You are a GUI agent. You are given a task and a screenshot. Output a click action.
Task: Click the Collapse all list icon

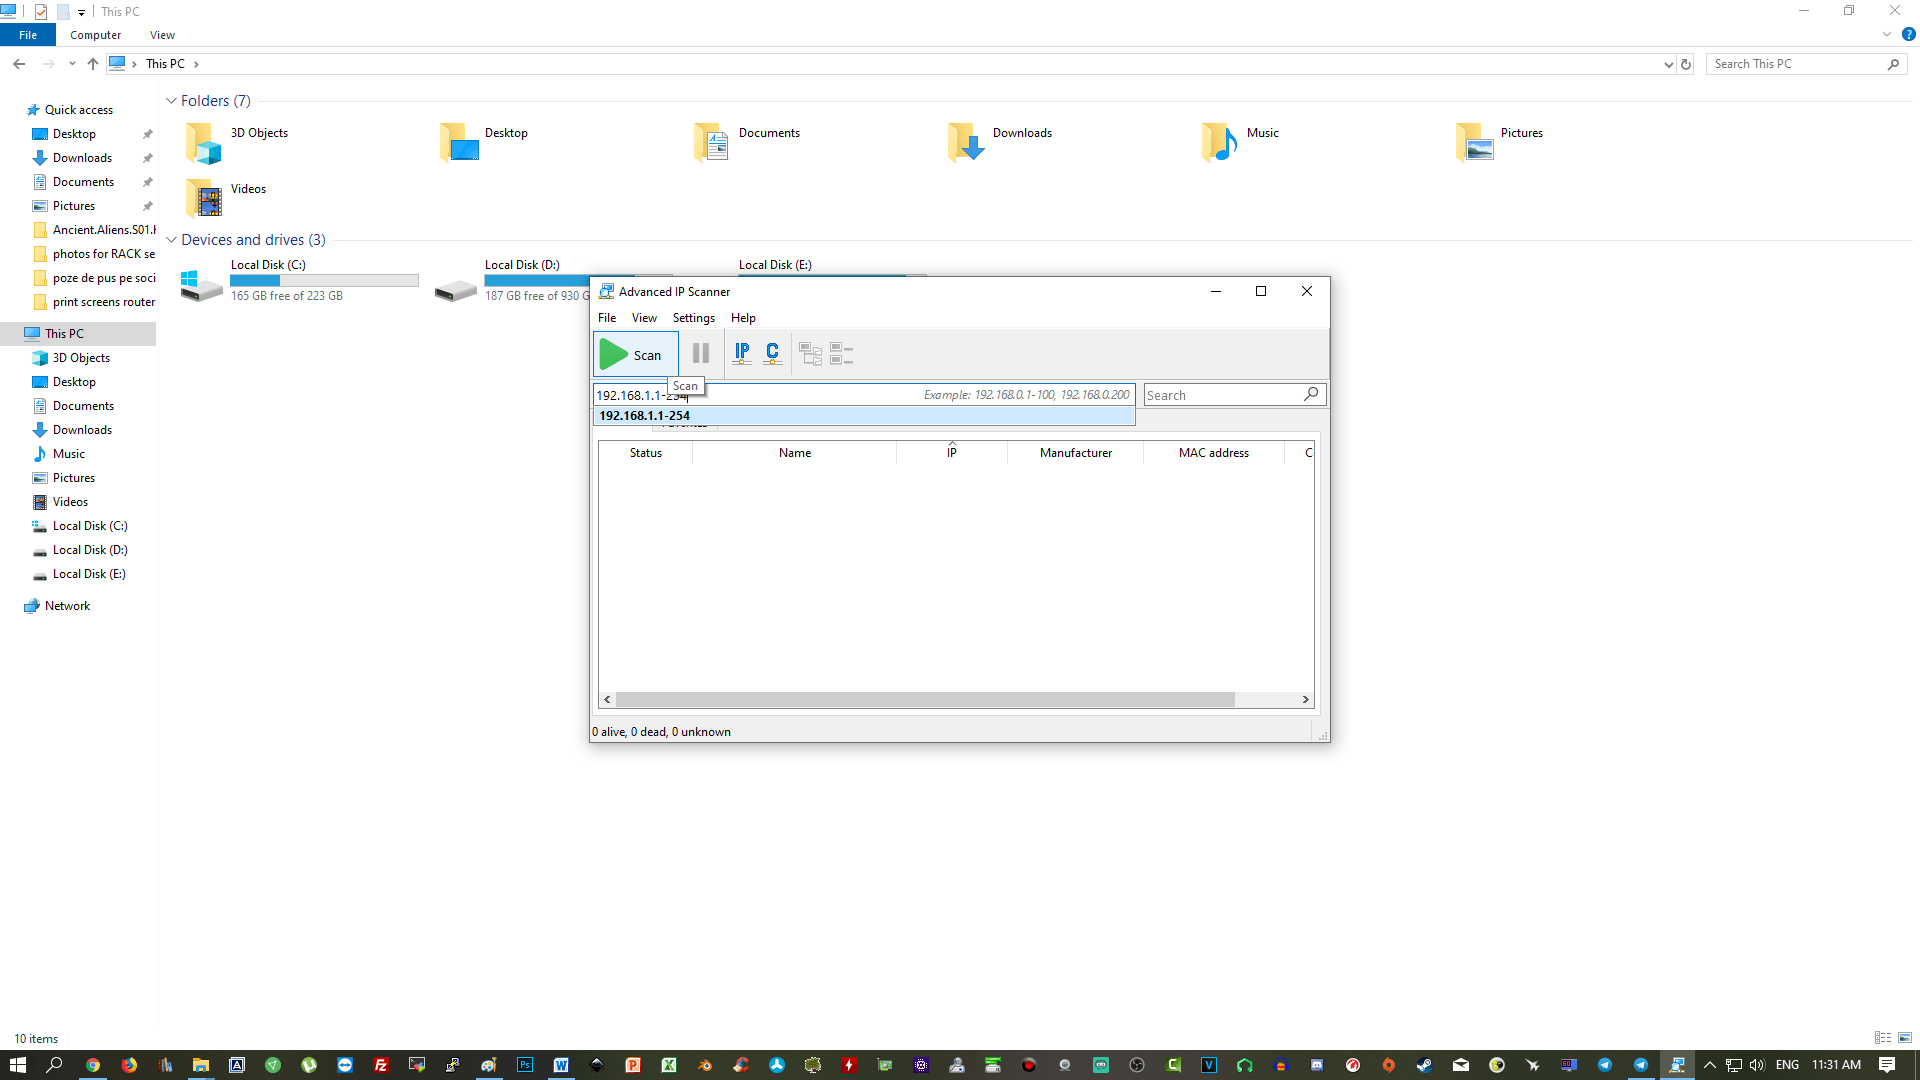pyautogui.click(x=842, y=354)
